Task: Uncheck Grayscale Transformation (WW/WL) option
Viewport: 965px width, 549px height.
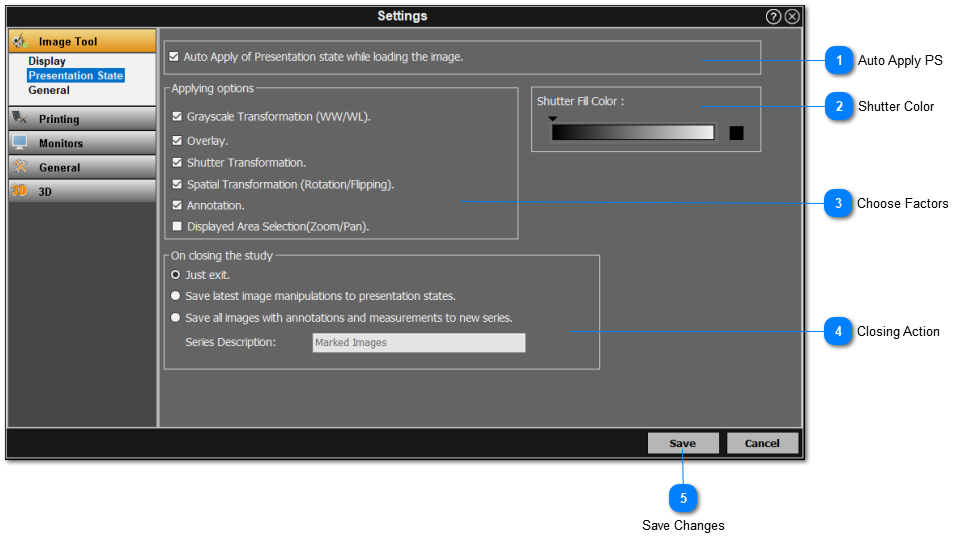Action: coord(178,117)
